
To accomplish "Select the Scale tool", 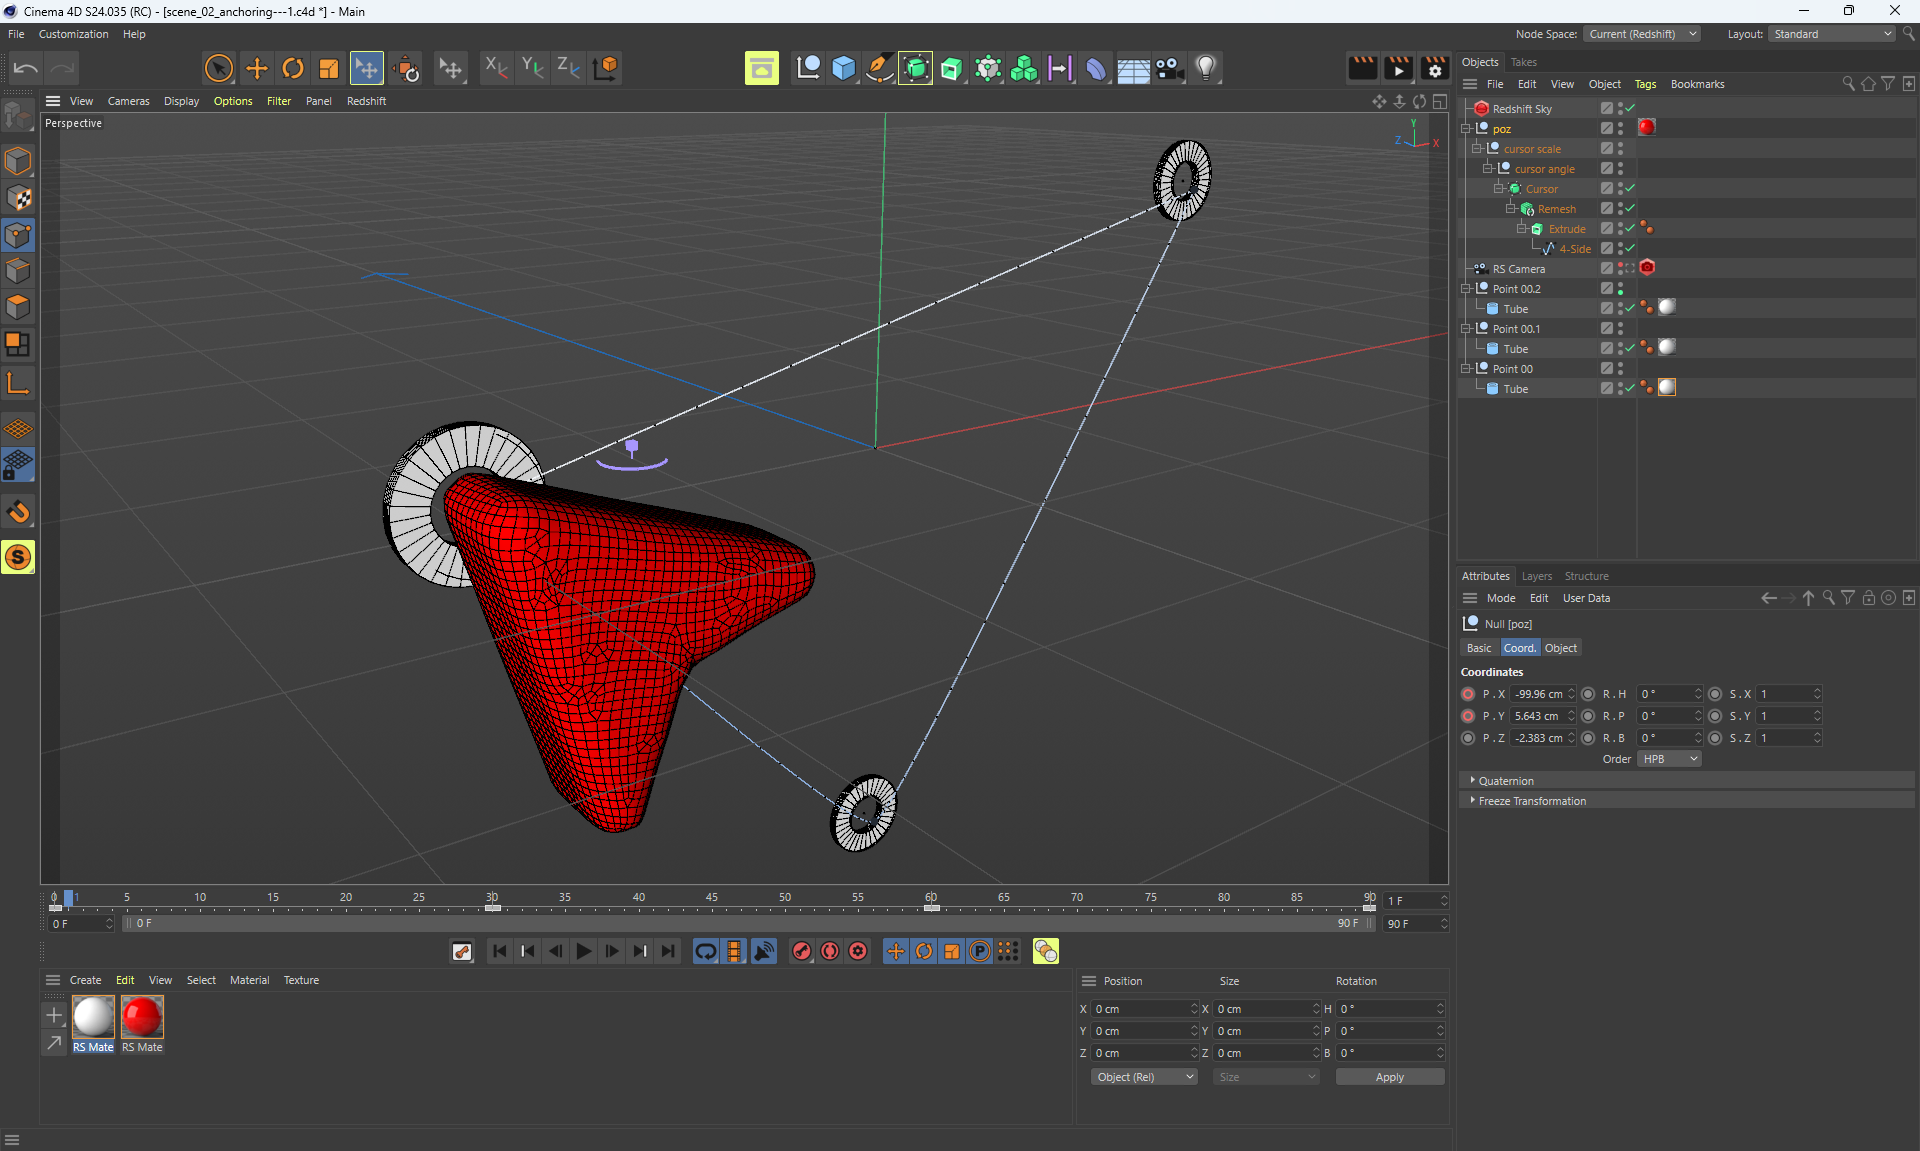I will click(x=329, y=68).
